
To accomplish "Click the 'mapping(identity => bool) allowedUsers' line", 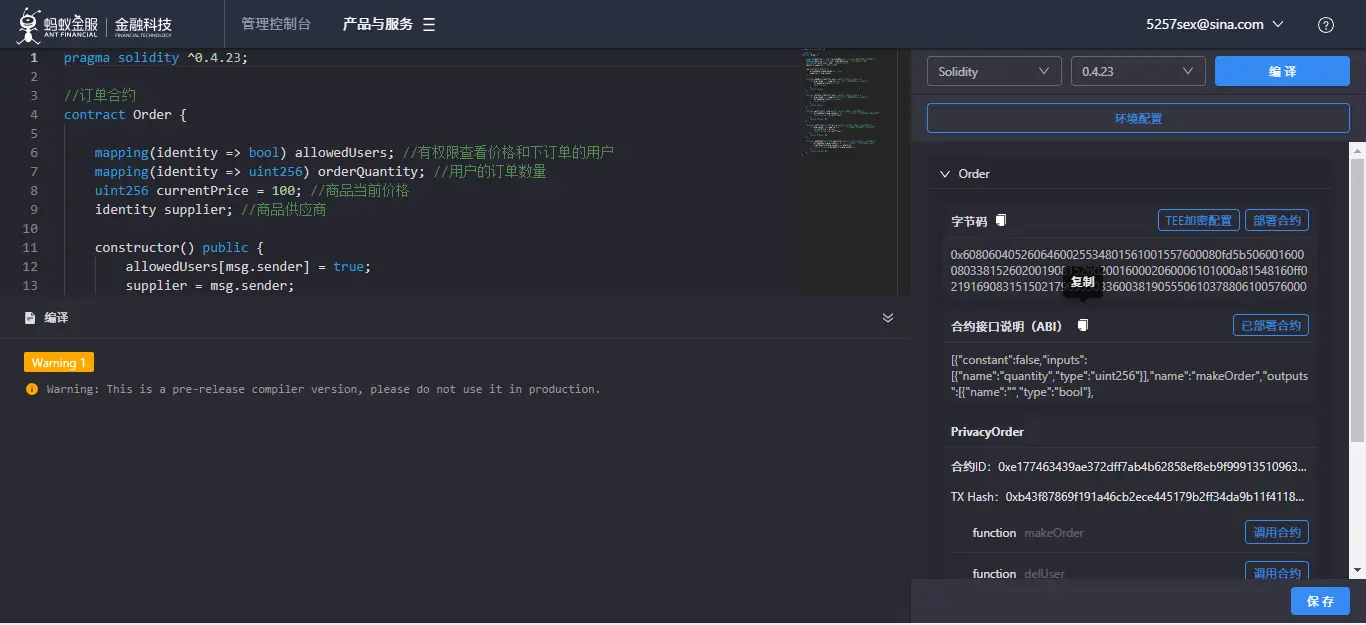I will [354, 152].
